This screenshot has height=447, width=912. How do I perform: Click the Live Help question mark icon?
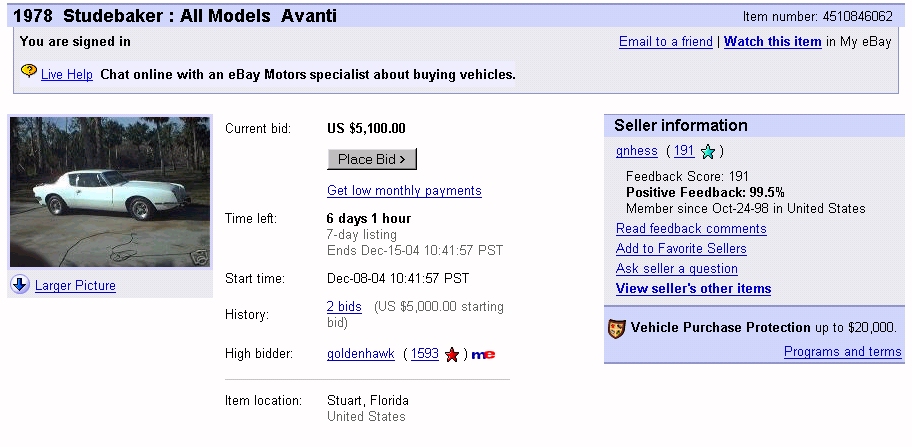[29, 72]
